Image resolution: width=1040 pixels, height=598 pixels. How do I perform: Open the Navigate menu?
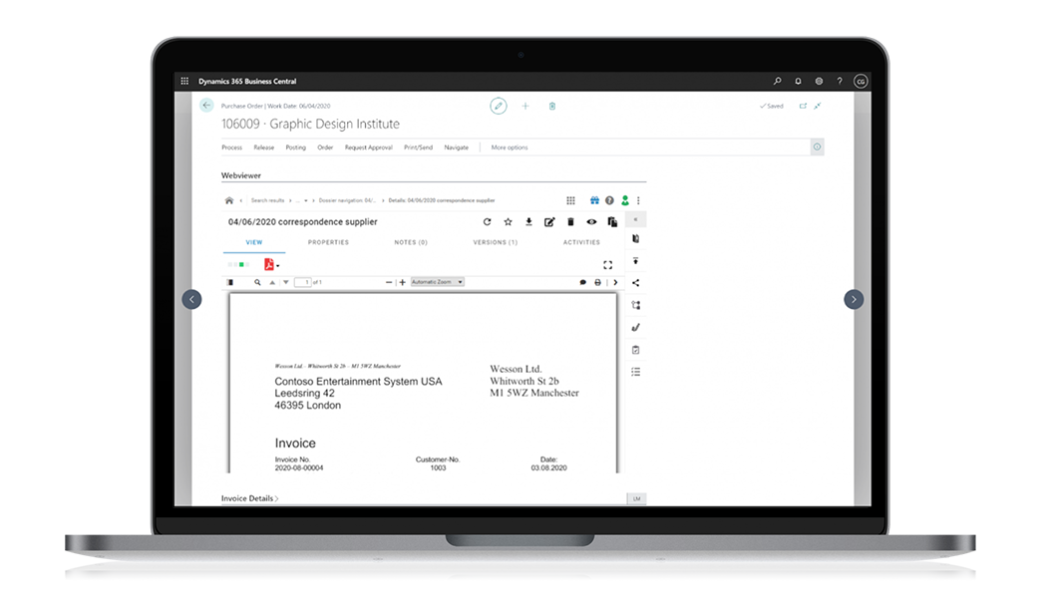(456, 148)
